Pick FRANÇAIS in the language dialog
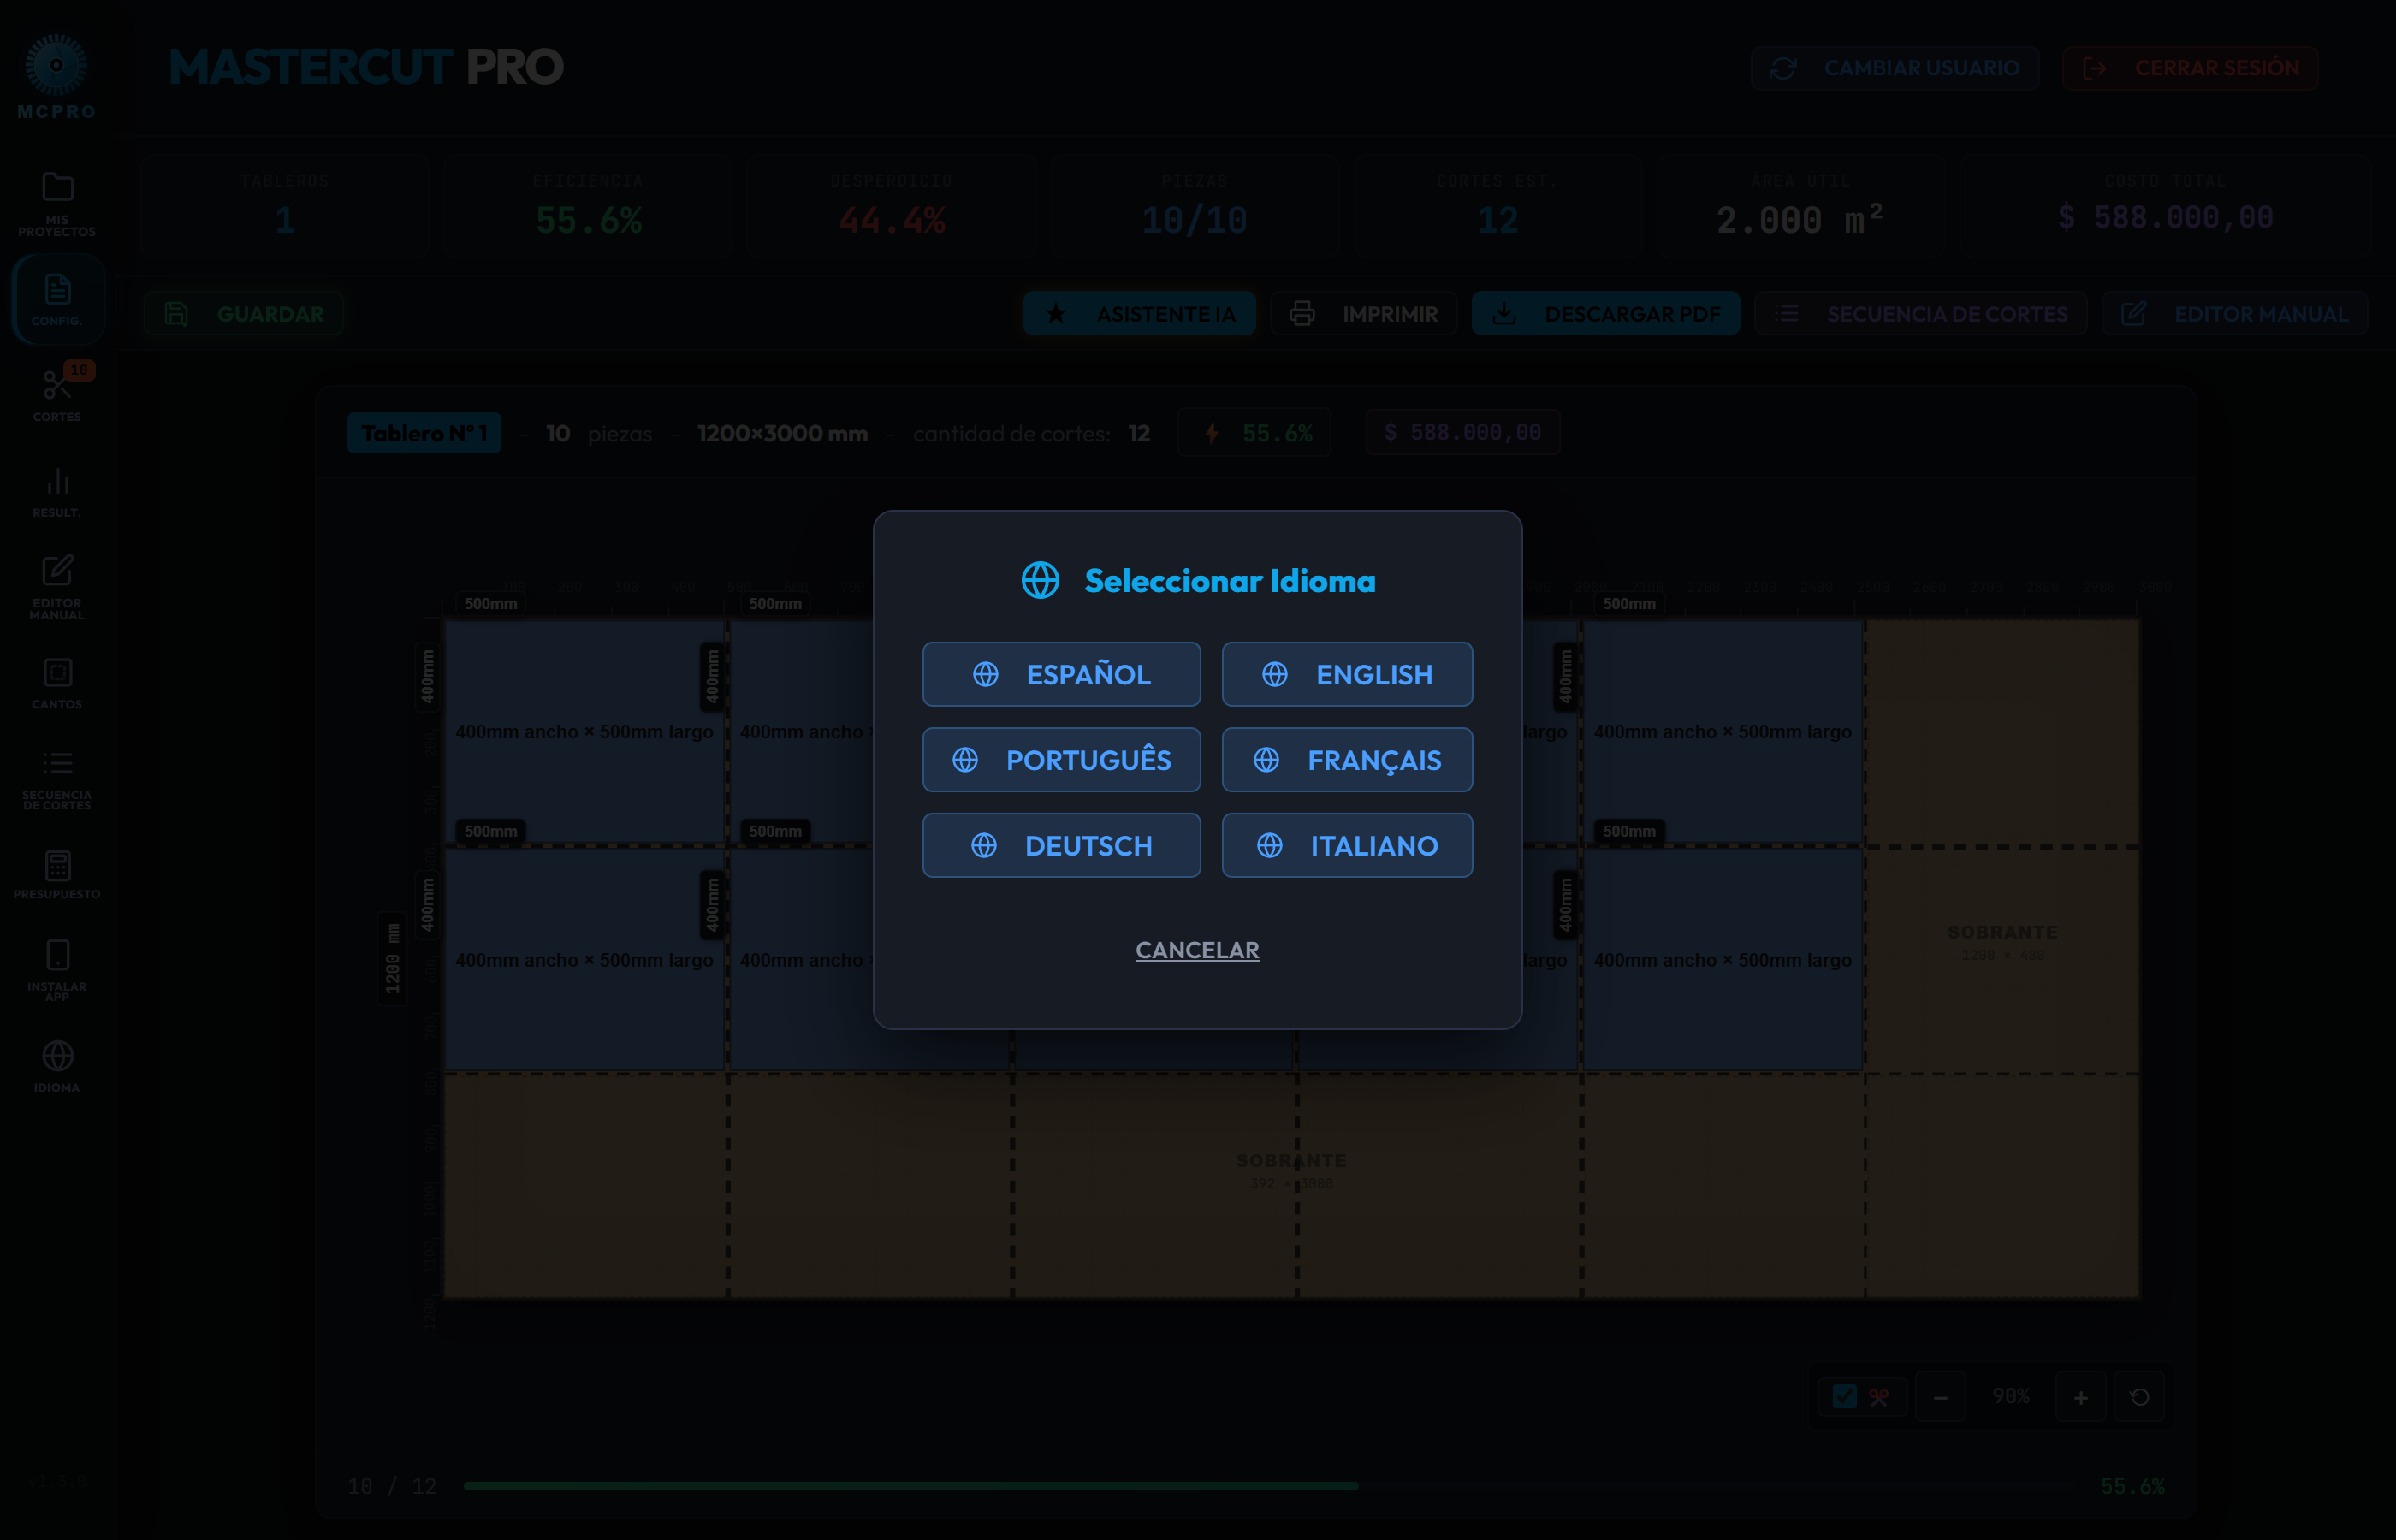This screenshot has height=1540, width=2396. point(1347,760)
